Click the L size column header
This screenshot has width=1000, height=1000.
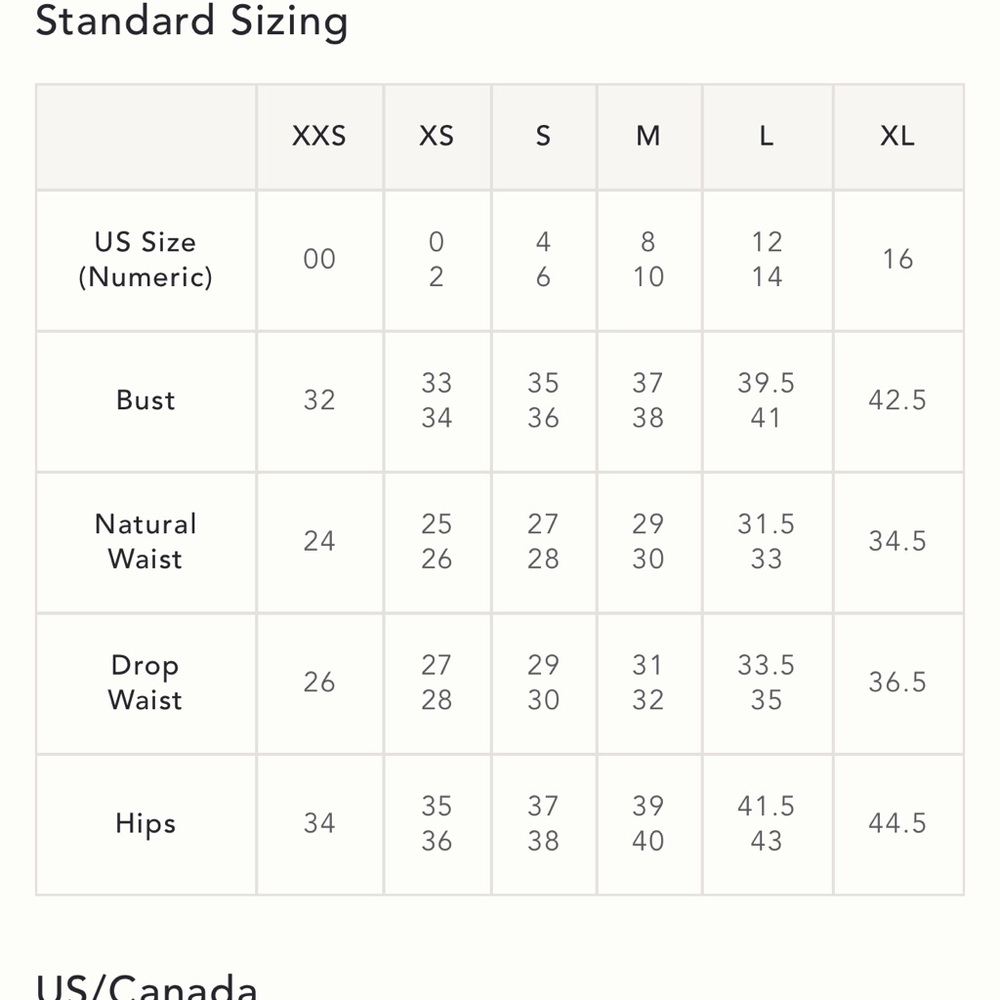coord(767,136)
